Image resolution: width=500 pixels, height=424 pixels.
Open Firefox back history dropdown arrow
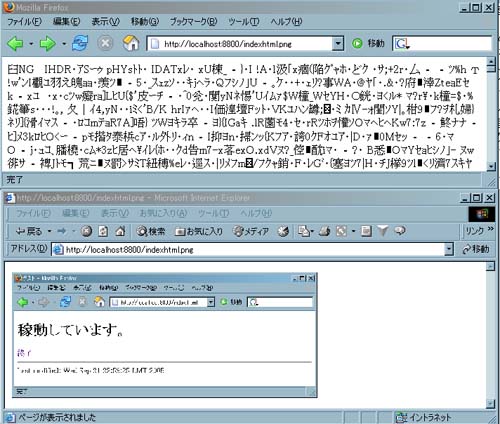[x=31, y=44]
